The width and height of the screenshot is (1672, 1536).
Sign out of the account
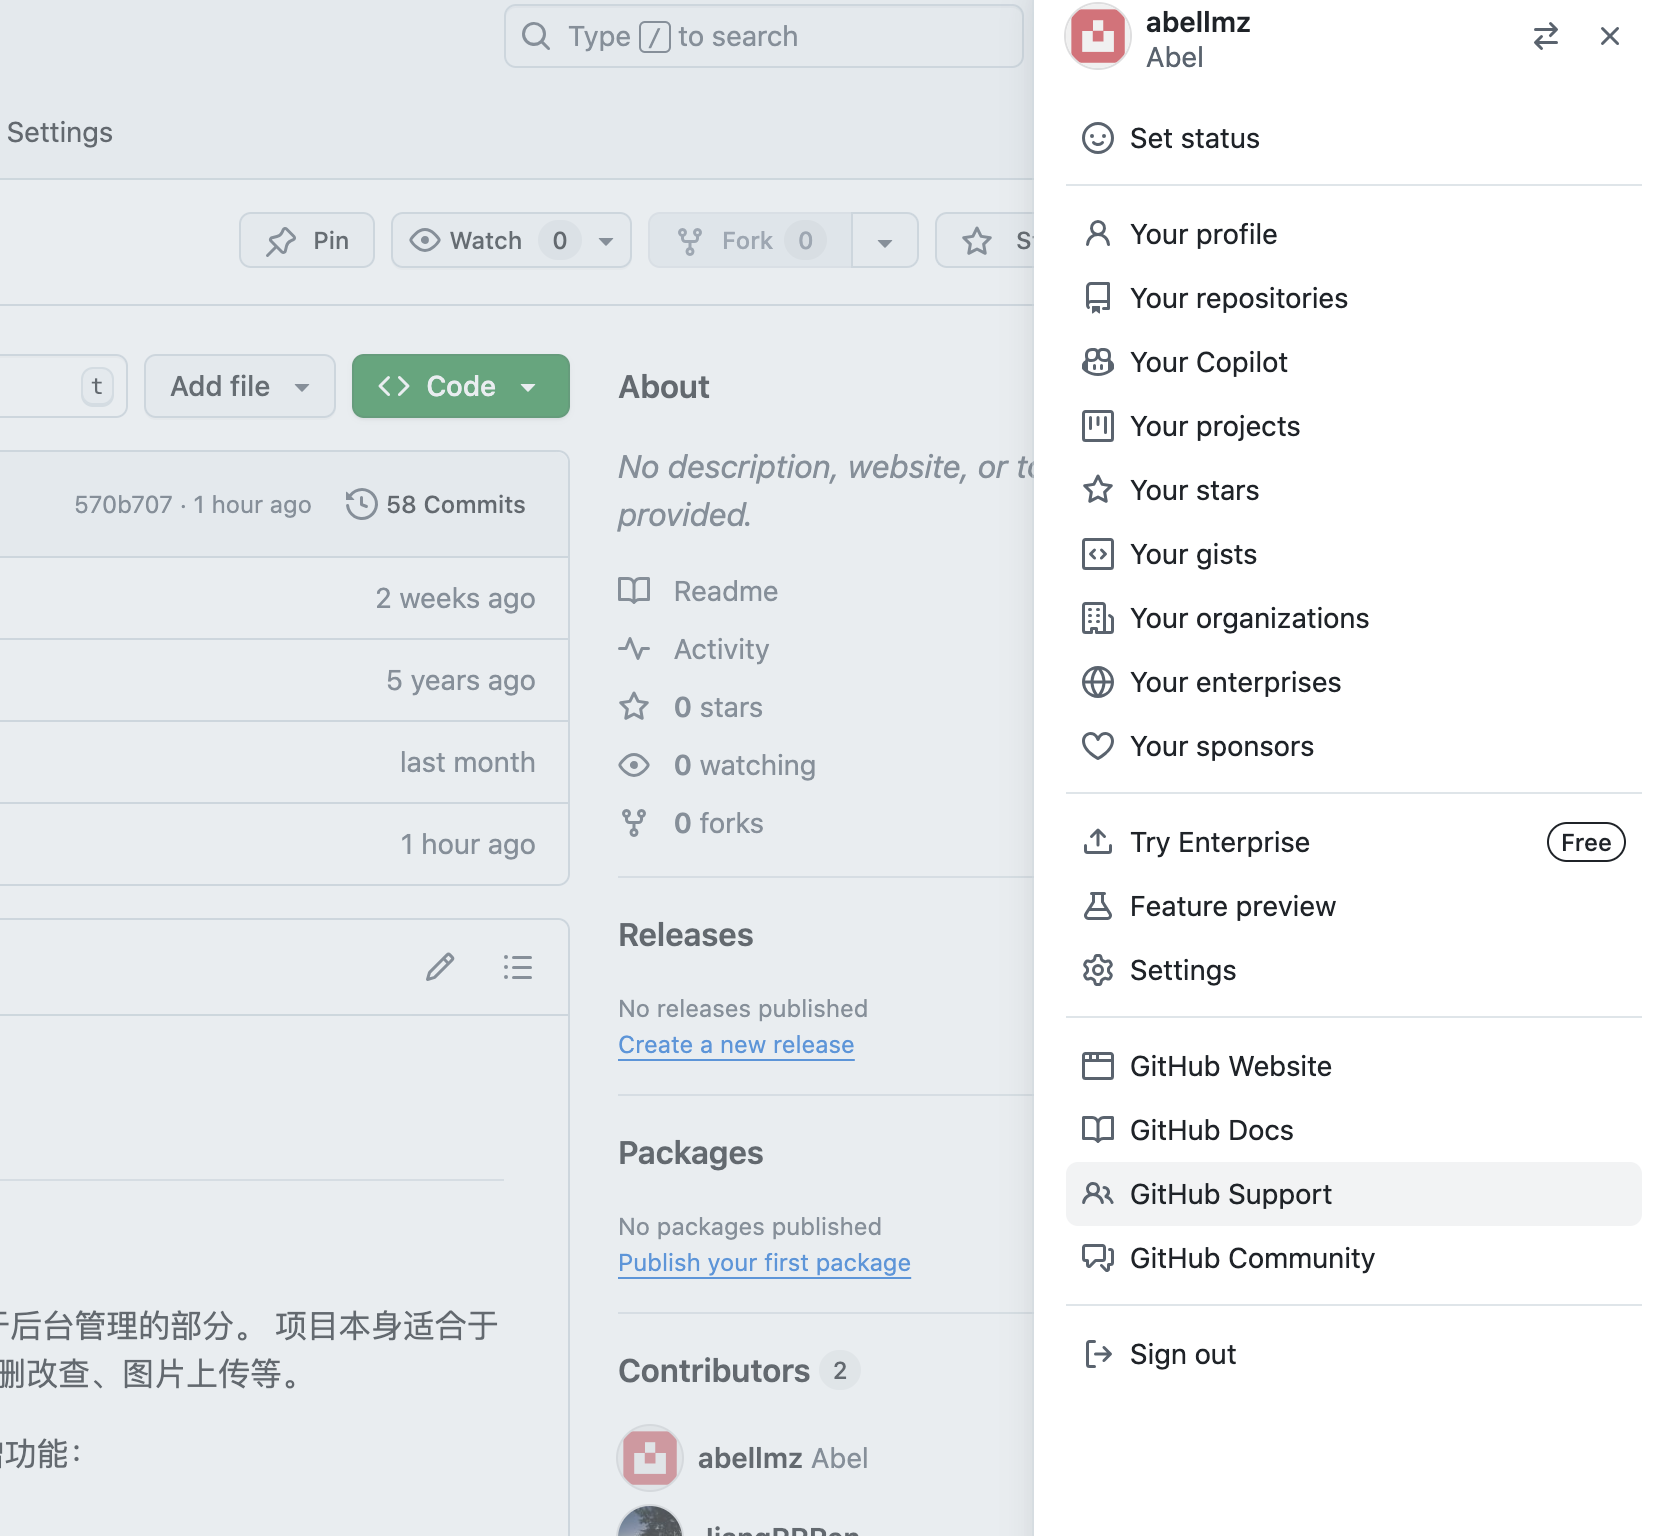(1353, 1354)
